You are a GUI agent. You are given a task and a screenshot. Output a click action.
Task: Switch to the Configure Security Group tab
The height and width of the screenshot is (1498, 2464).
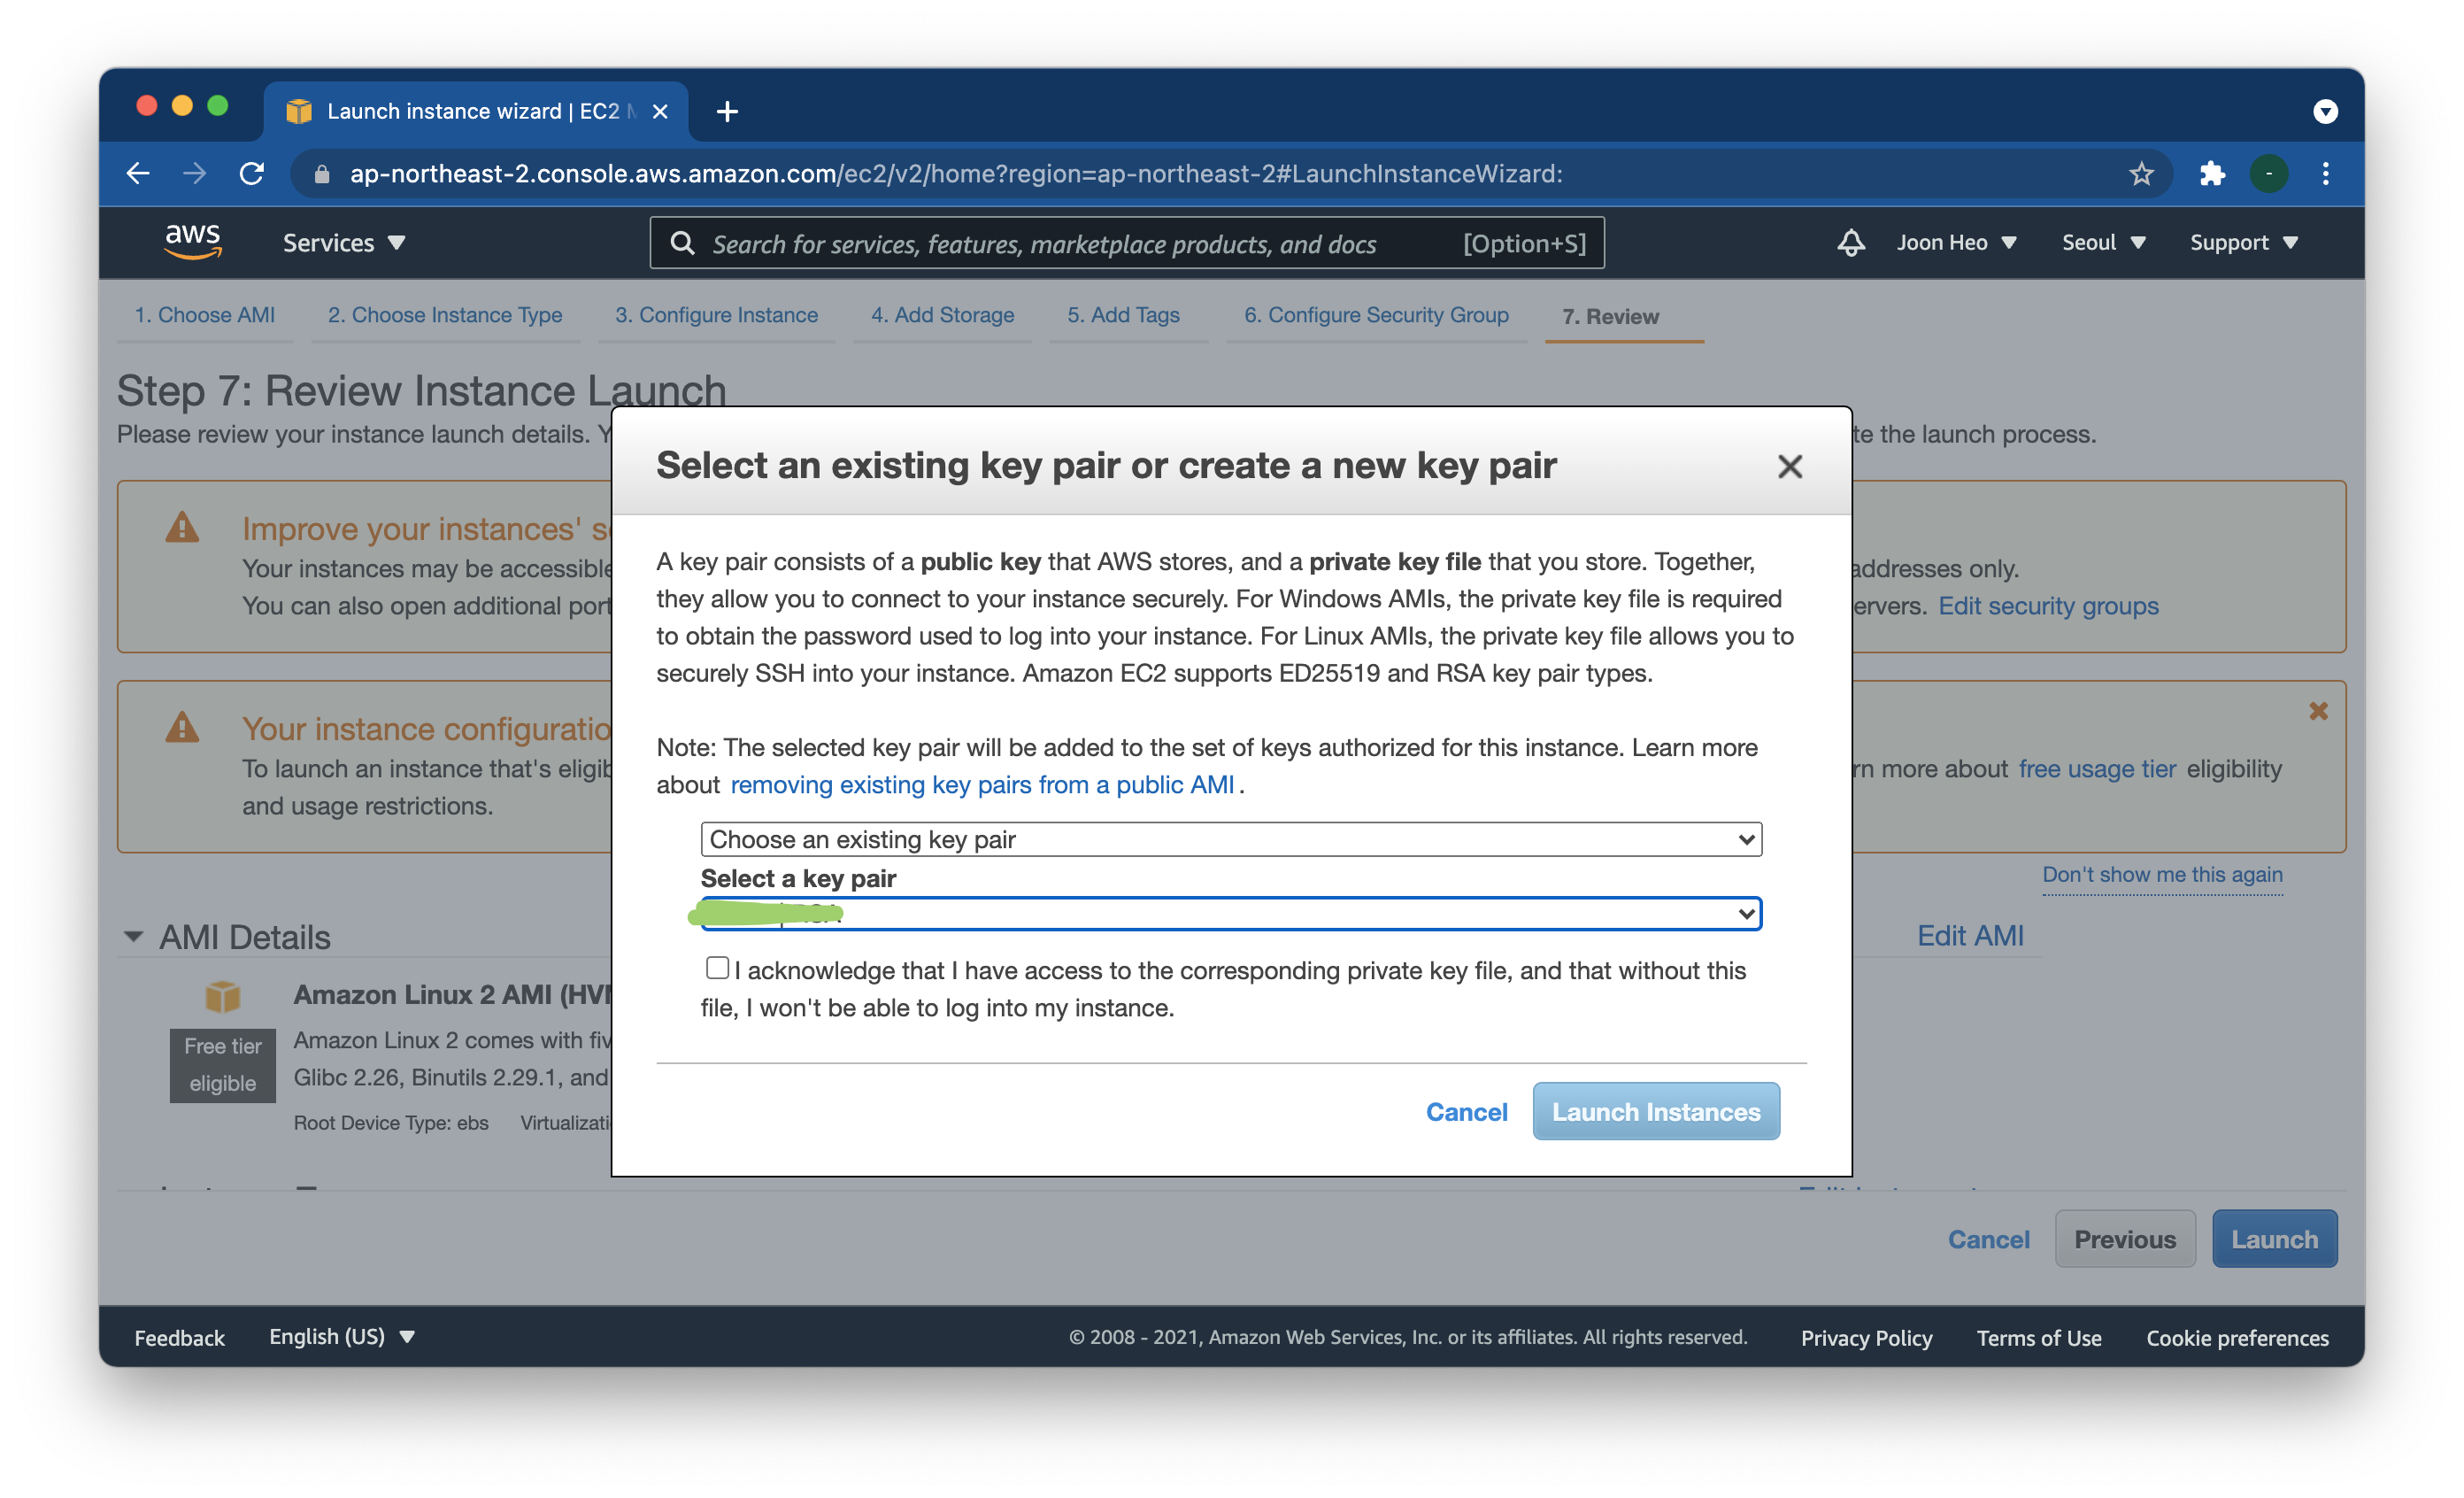click(x=1375, y=315)
